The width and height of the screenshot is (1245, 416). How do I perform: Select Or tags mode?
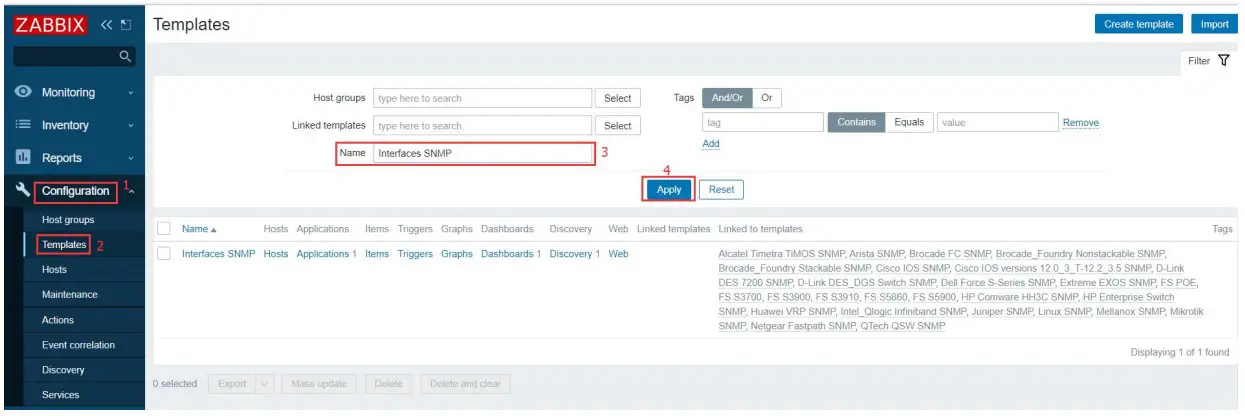(x=766, y=98)
